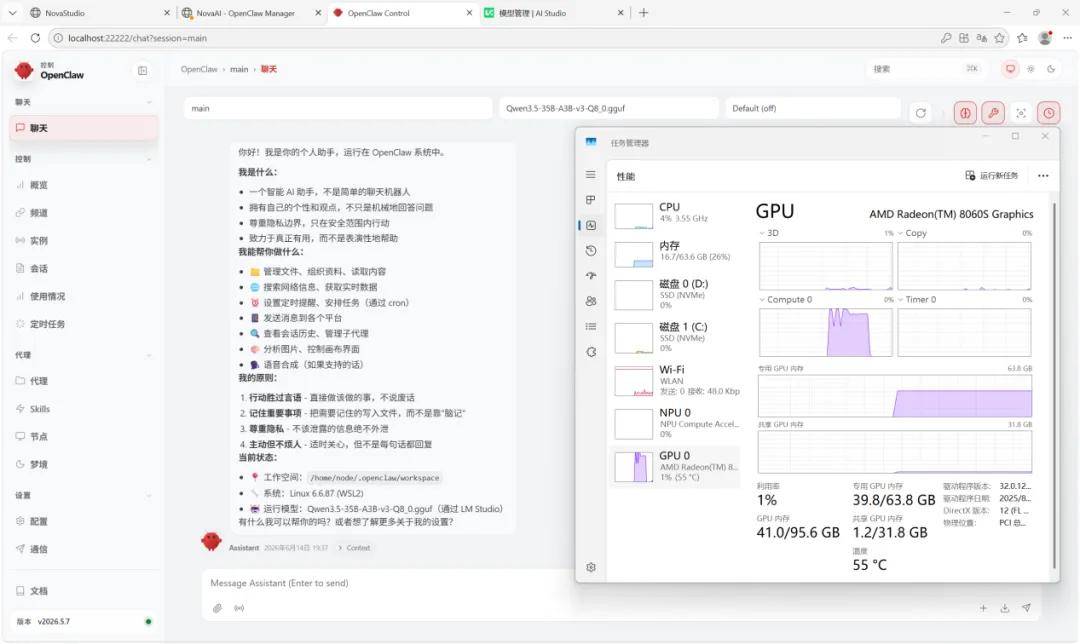Open 频道 in the sidebar
Image resolution: width=1080 pixels, height=644 pixels.
coord(83,213)
